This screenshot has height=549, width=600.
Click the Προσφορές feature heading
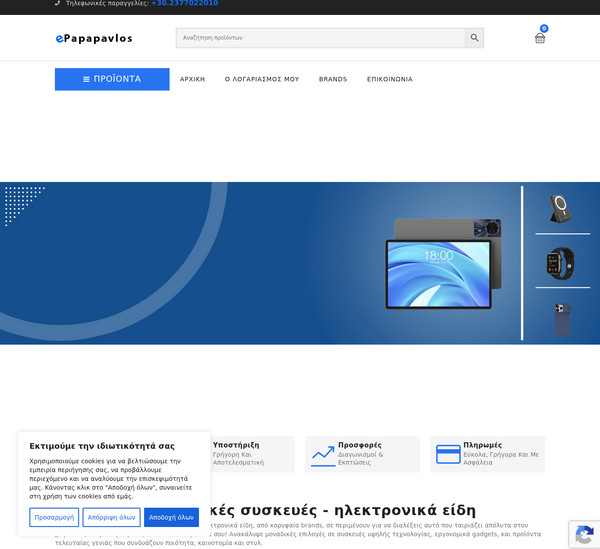point(360,445)
